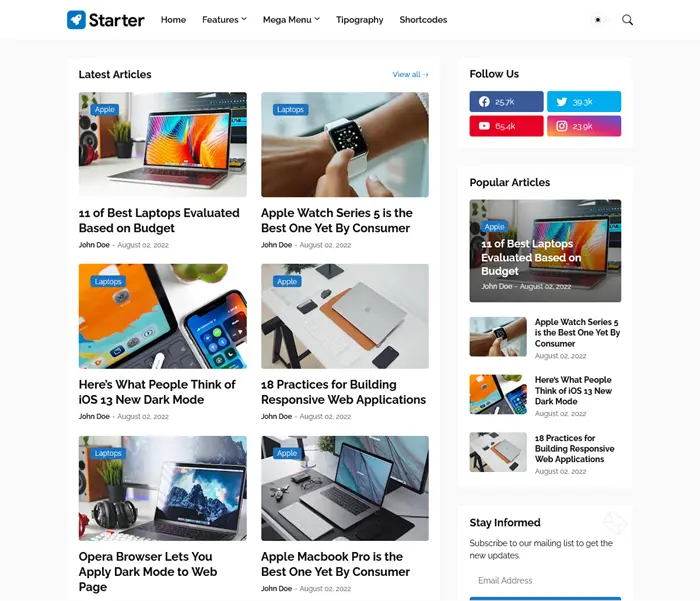Open the search magnifier icon
The width and height of the screenshot is (700, 601).
(627, 20)
